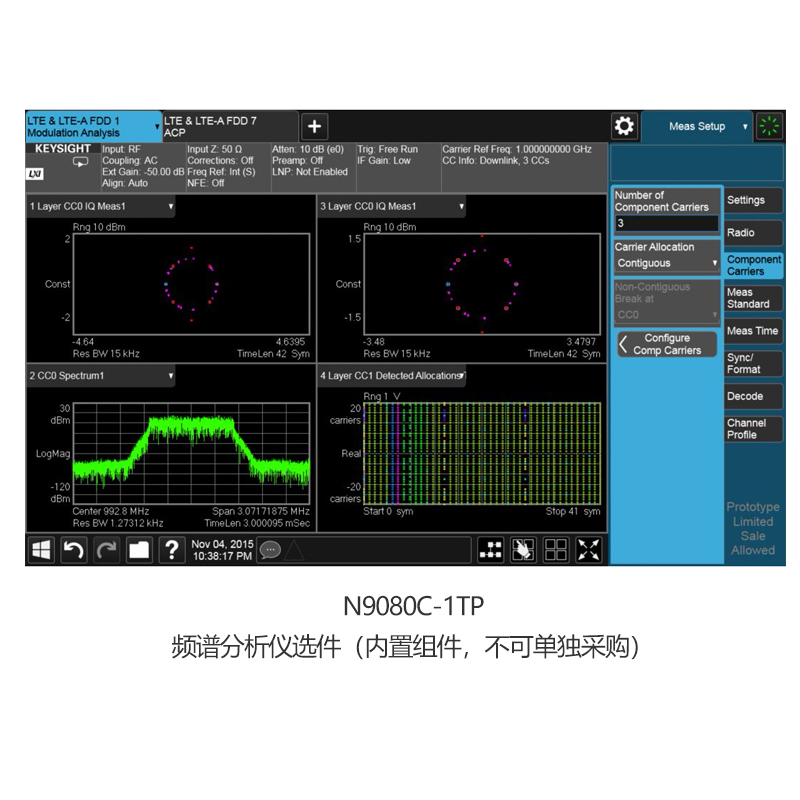Toggle the touch hand pointer icon
Screen dimensions: 800x800
(x=523, y=549)
